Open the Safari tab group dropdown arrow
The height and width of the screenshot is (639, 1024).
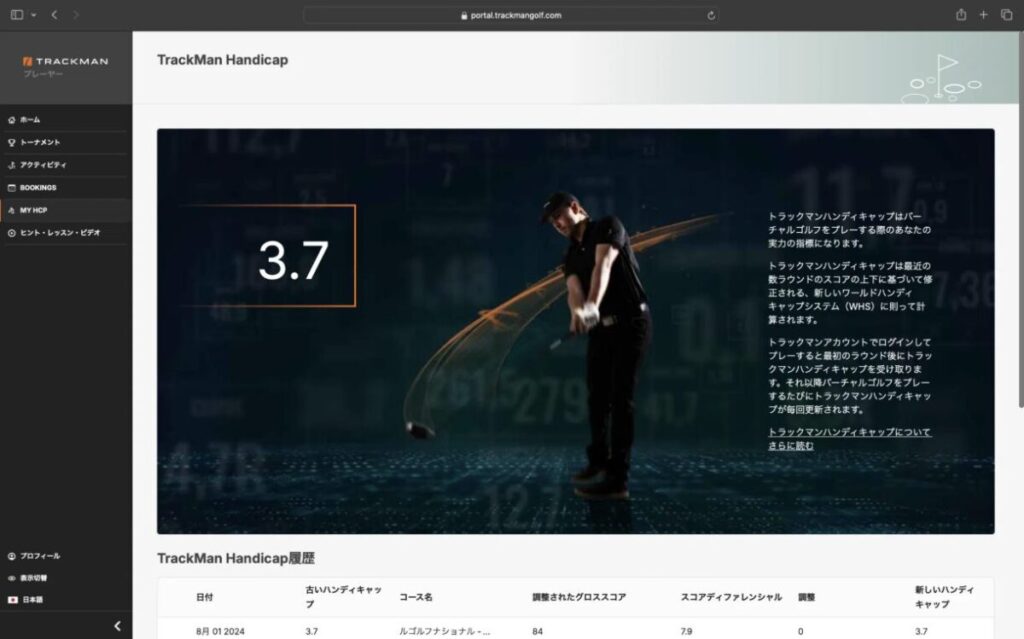click(33, 15)
